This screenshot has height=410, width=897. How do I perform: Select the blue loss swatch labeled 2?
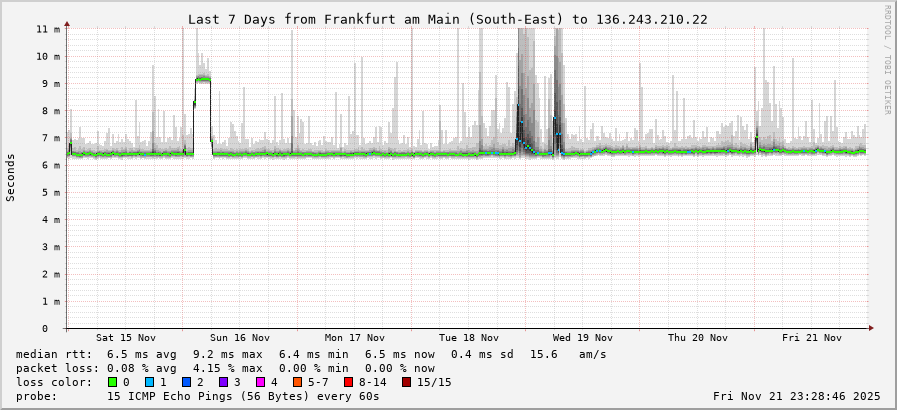(186, 382)
